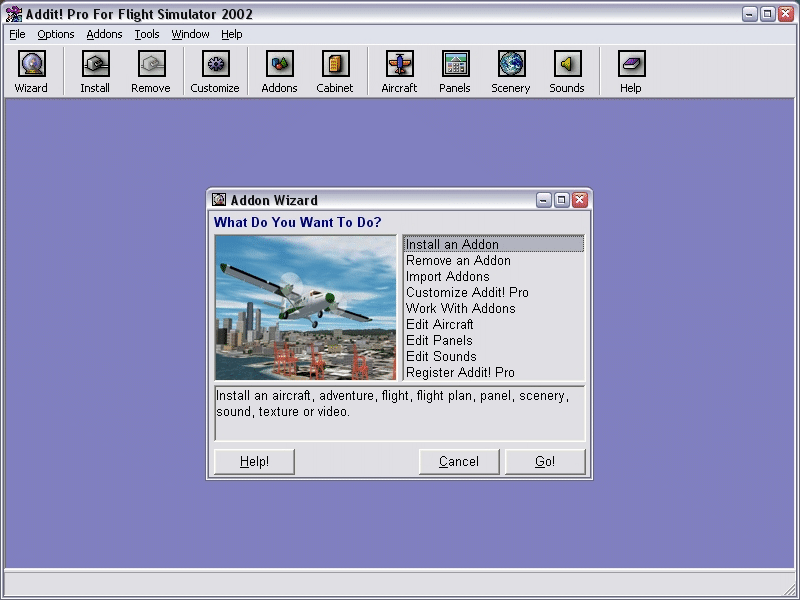The width and height of the screenshot is (800, 600).
Task: Click the Go! button
Action: click(545, 462)
